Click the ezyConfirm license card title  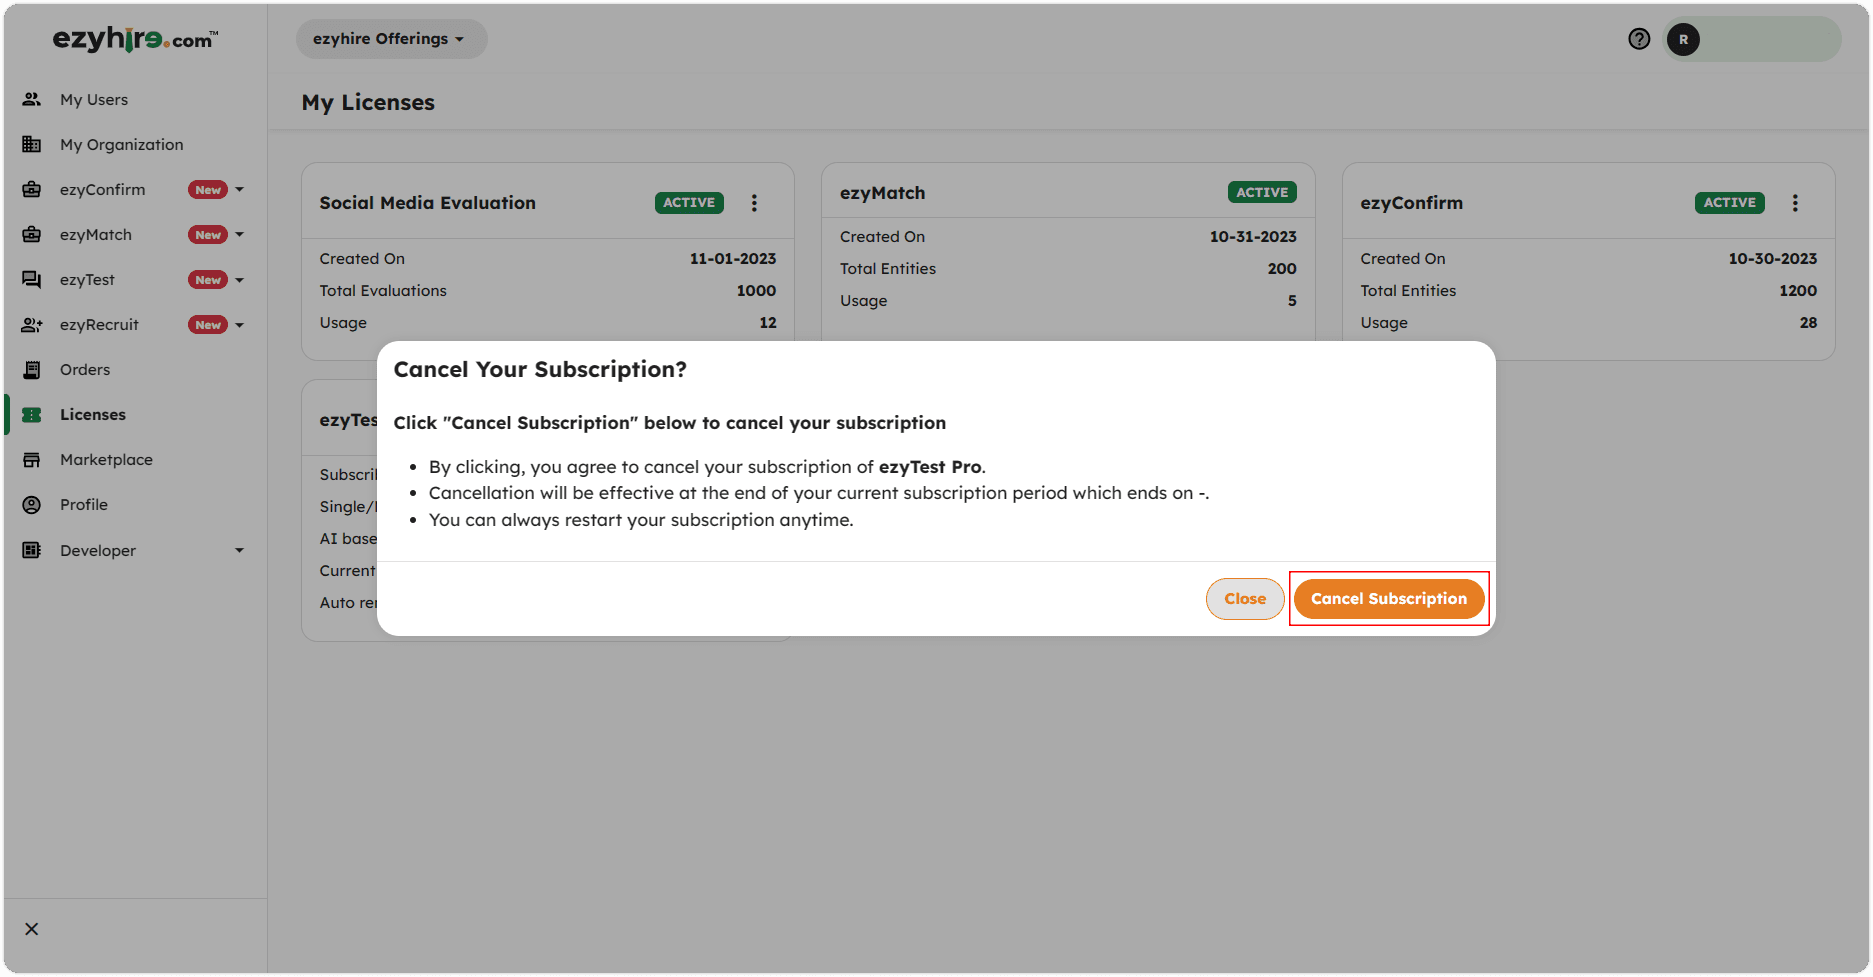[x=1412, y=203]
